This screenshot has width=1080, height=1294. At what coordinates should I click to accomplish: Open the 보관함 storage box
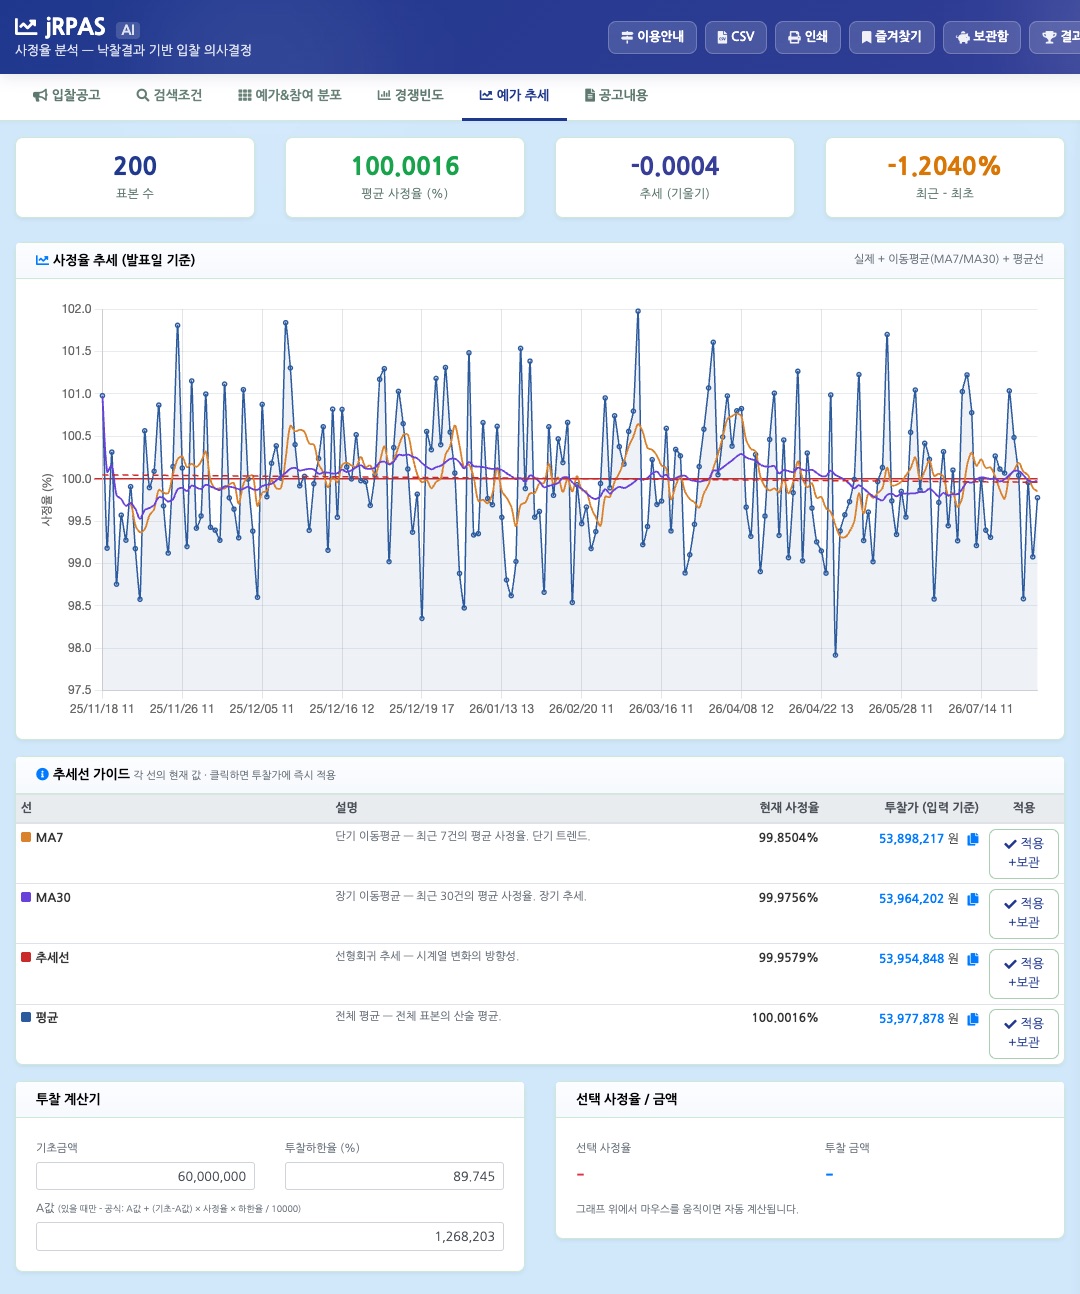982,37
